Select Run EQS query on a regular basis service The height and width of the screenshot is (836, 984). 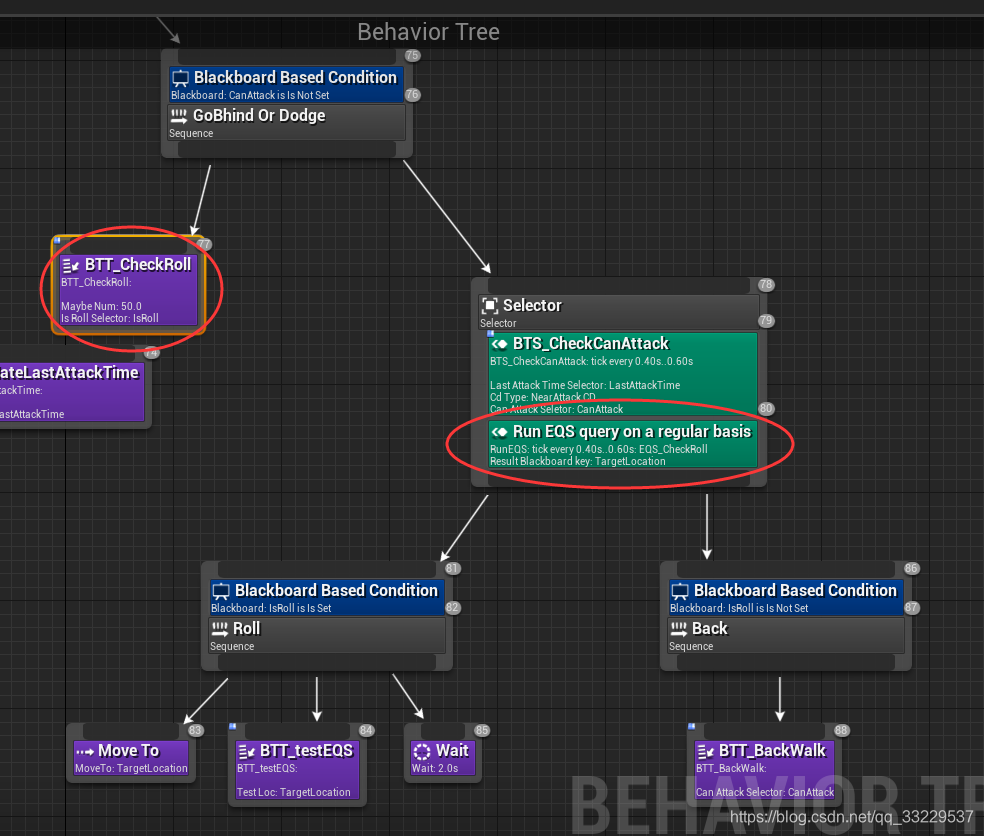tap(623, 444)
